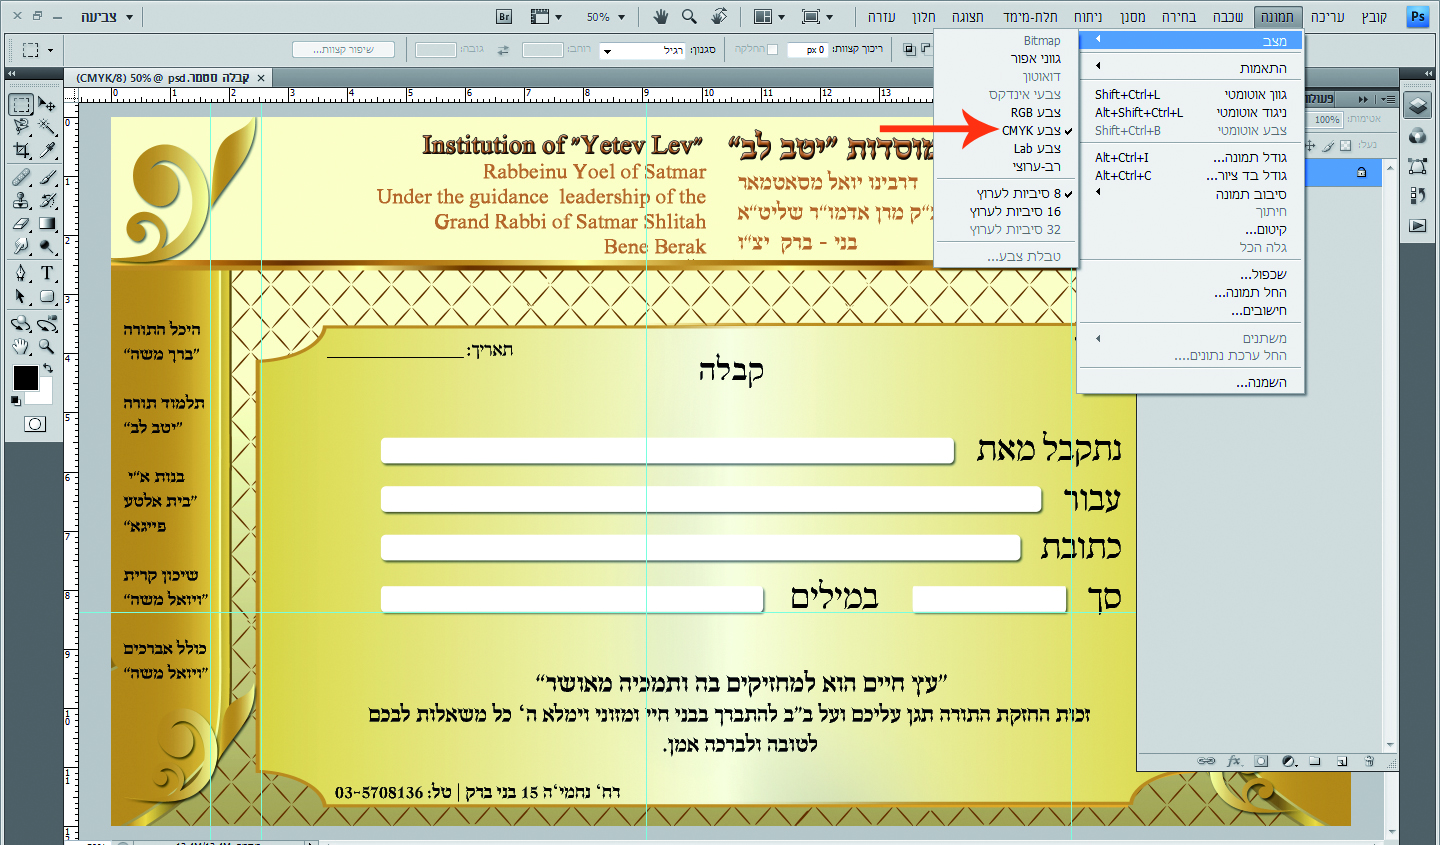
Task: Open the סגנון style dropdown showing רגיל
Action: point(642,50)
